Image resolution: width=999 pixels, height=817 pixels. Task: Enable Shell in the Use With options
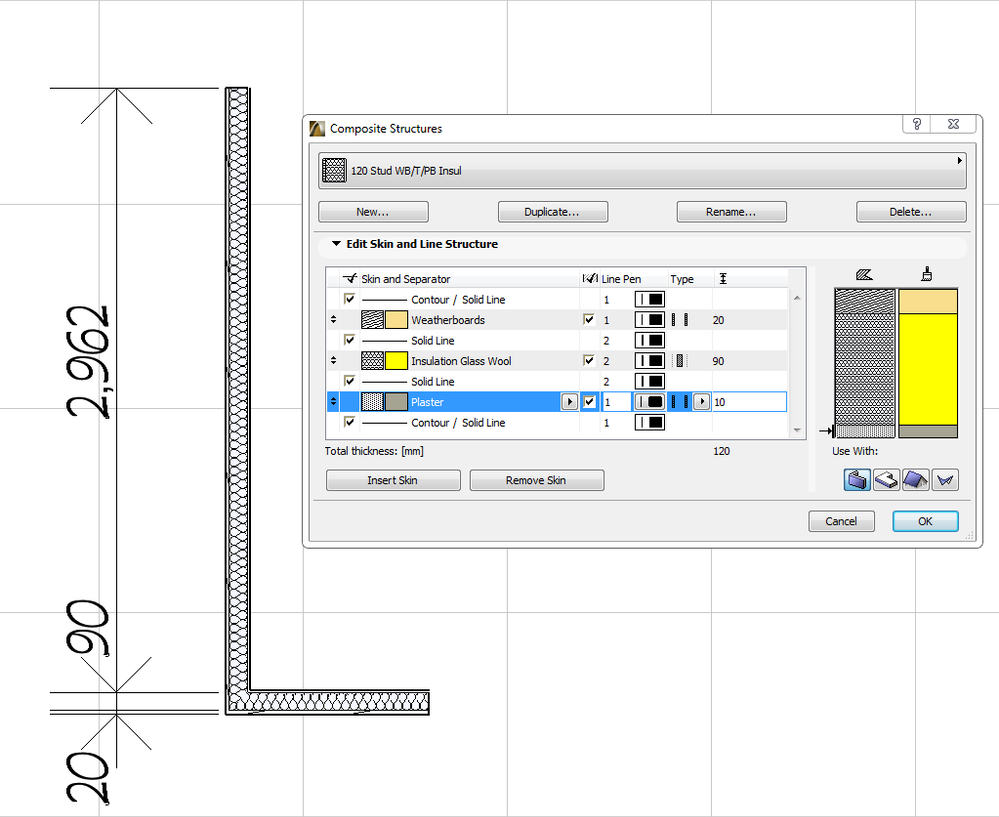(x=944, y=479)
